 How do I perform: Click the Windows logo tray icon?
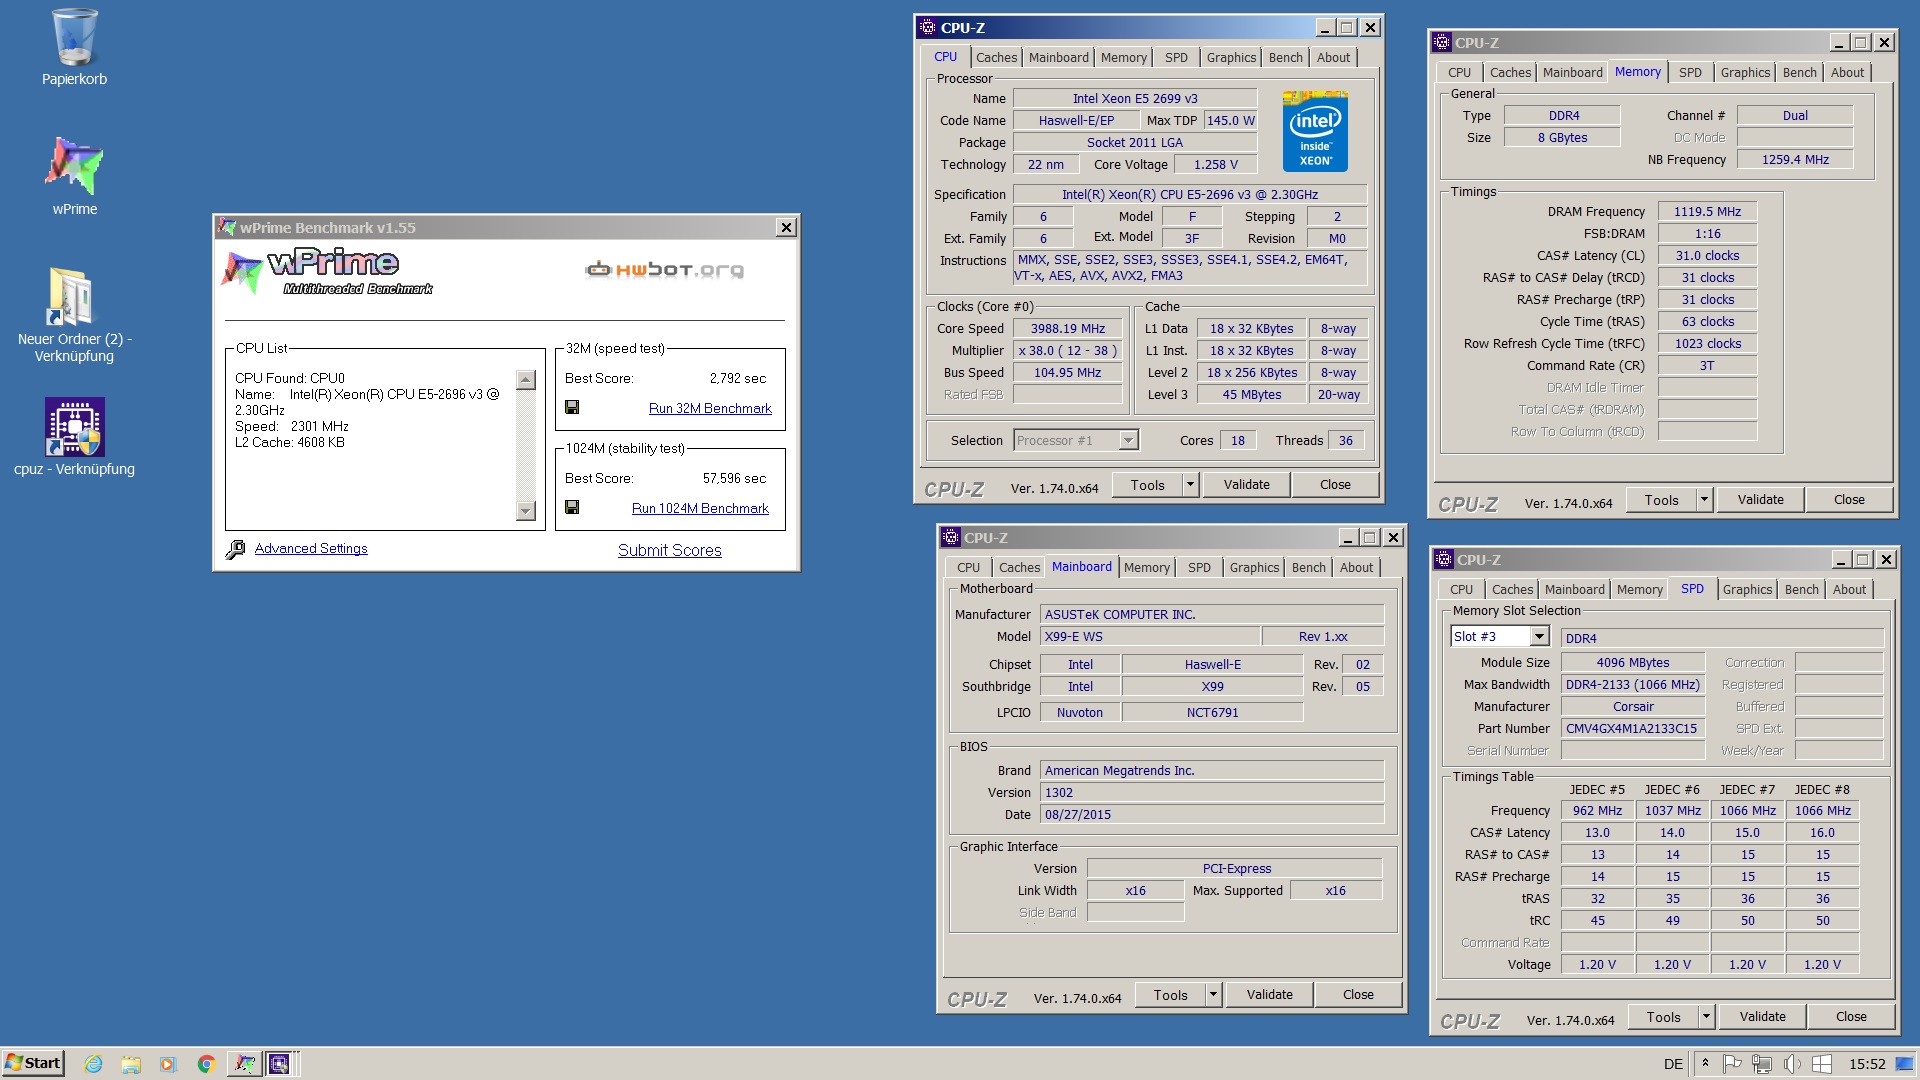tap(1822, 1064)
